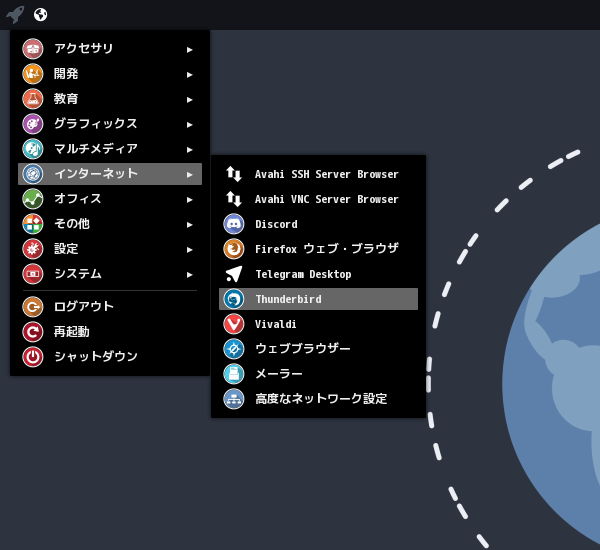Select the オフィス menu entry

click(x=110, y=199)
